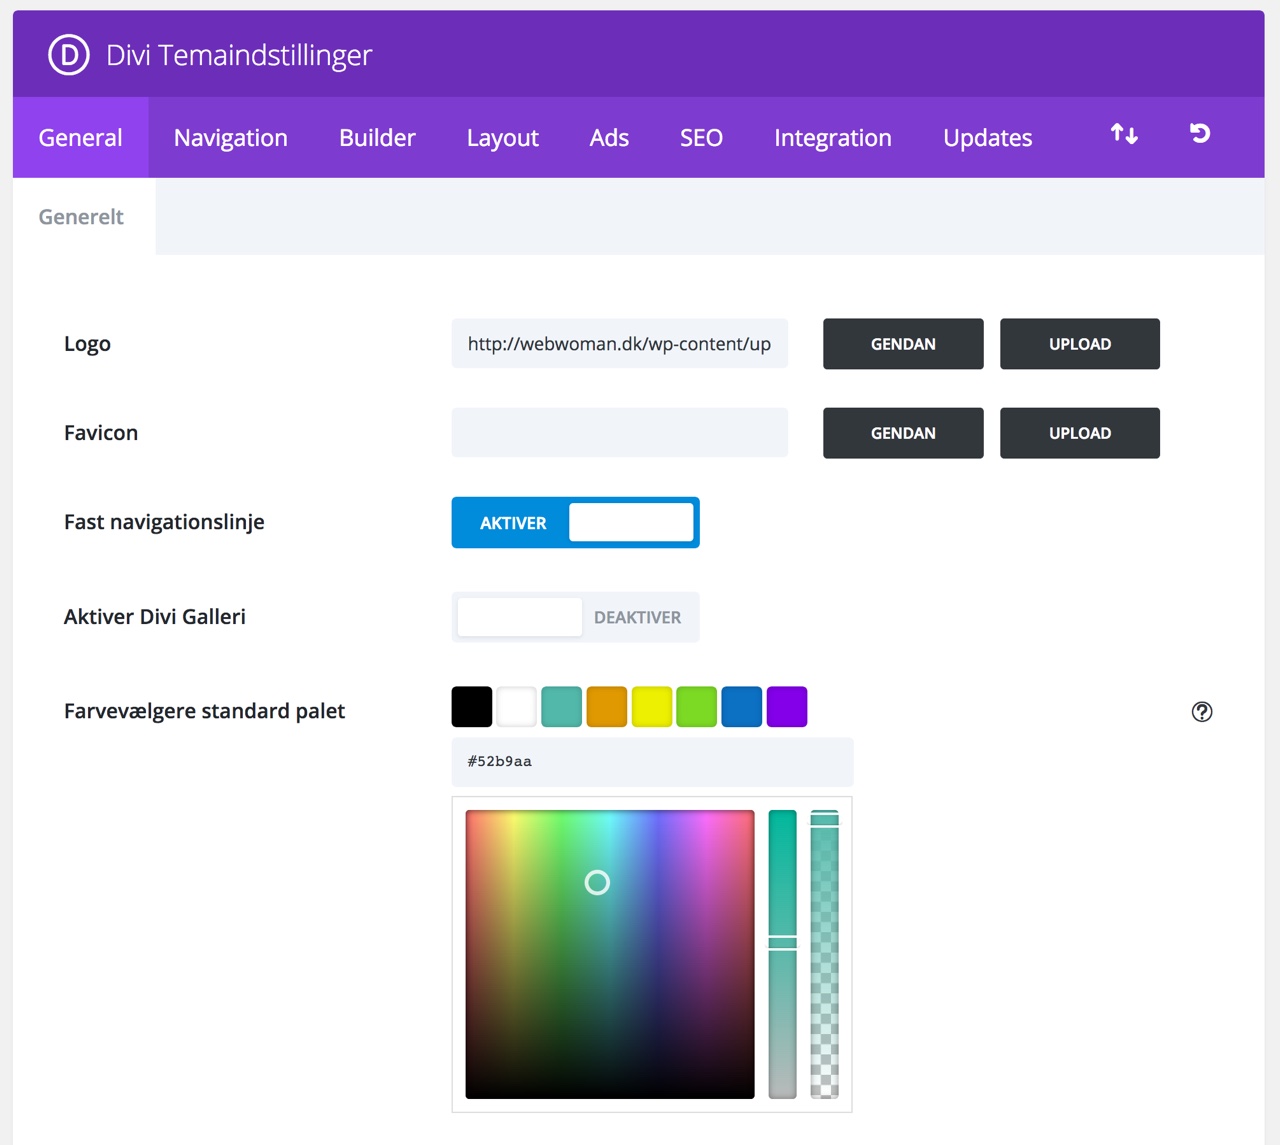
Task: Click the hex color code field
Action: coord(653,762)
